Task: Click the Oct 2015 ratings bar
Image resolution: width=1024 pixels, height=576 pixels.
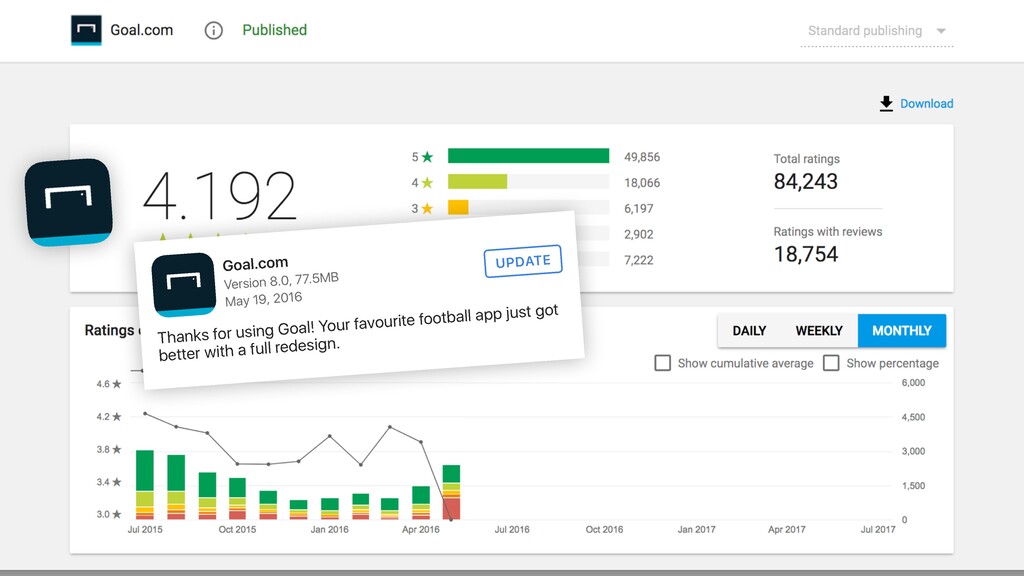Action: coord(237,498)
